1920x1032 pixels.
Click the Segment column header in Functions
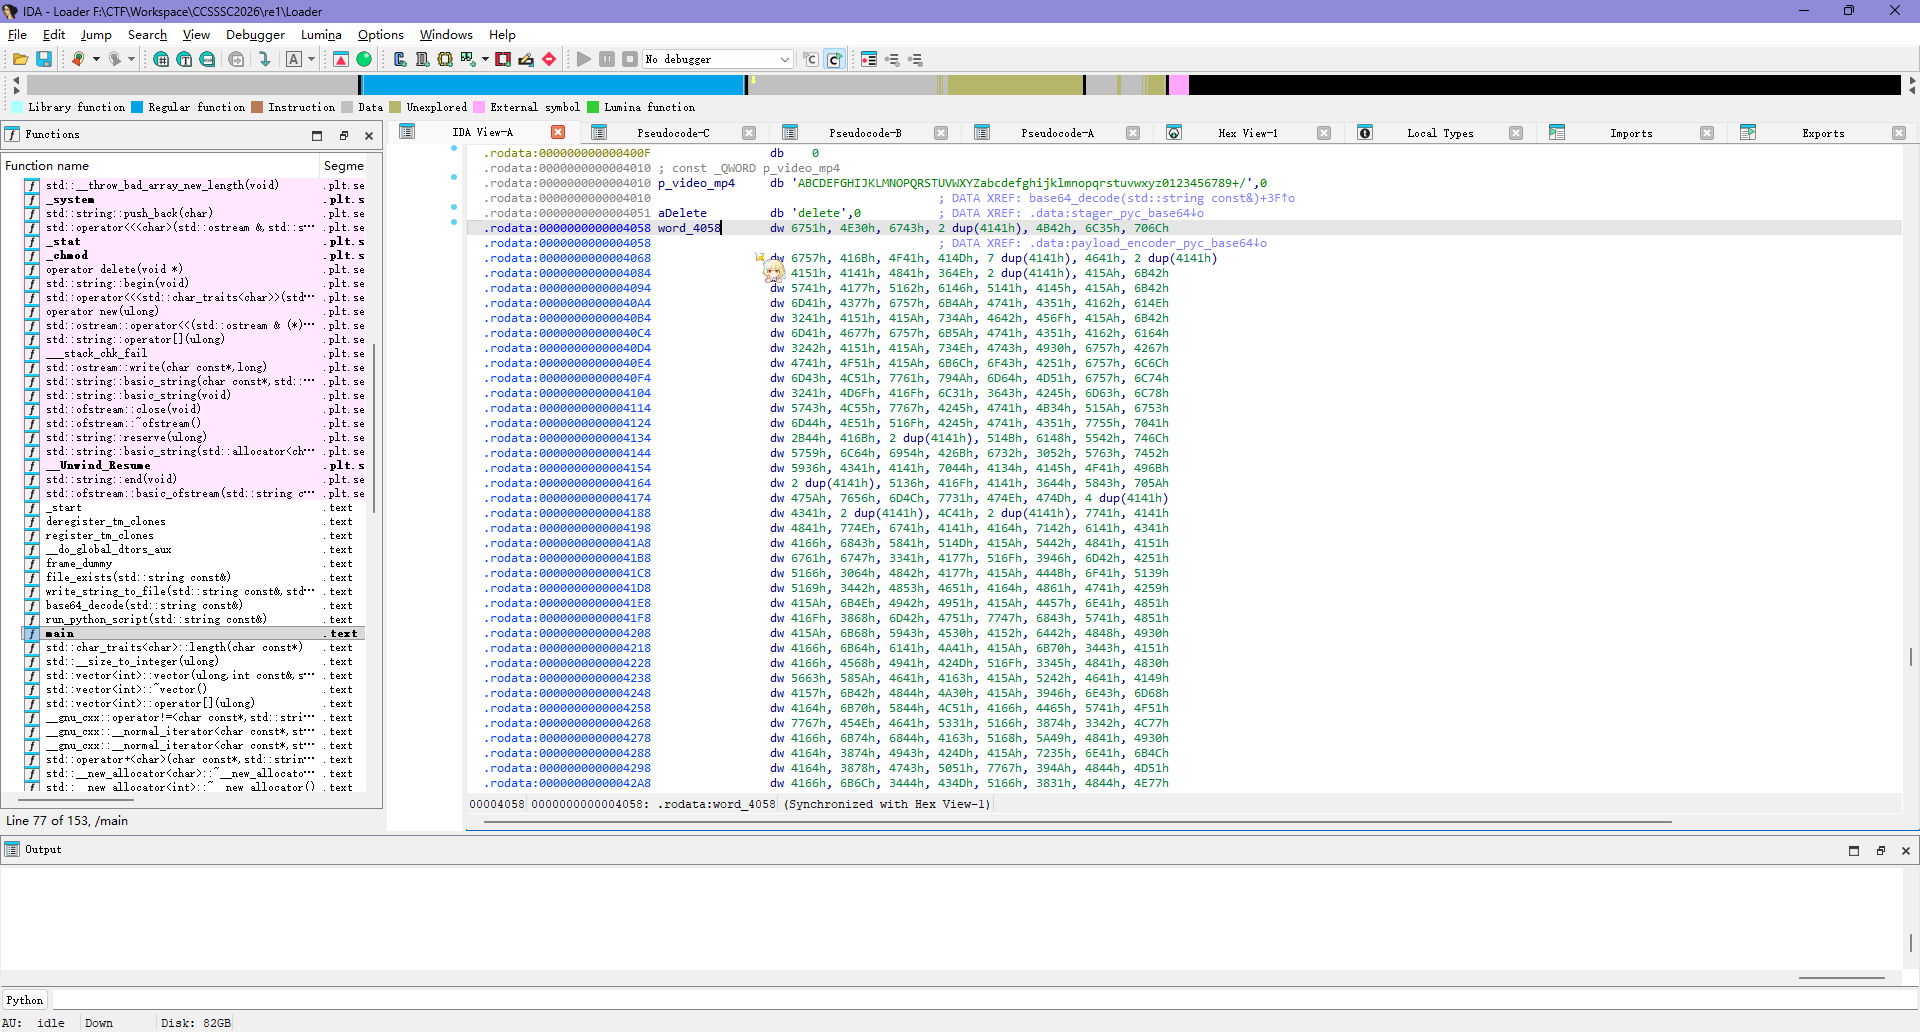tap(343, 166)
